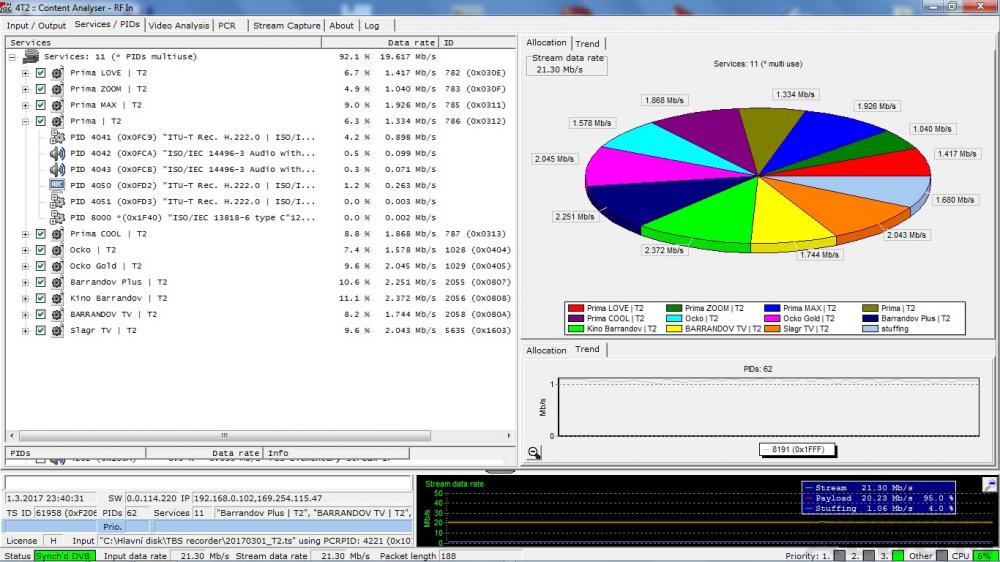This screenshot has width=1000, height=562.
Task: Select the PID 4050 teletext icon
Action: [57, 185]
